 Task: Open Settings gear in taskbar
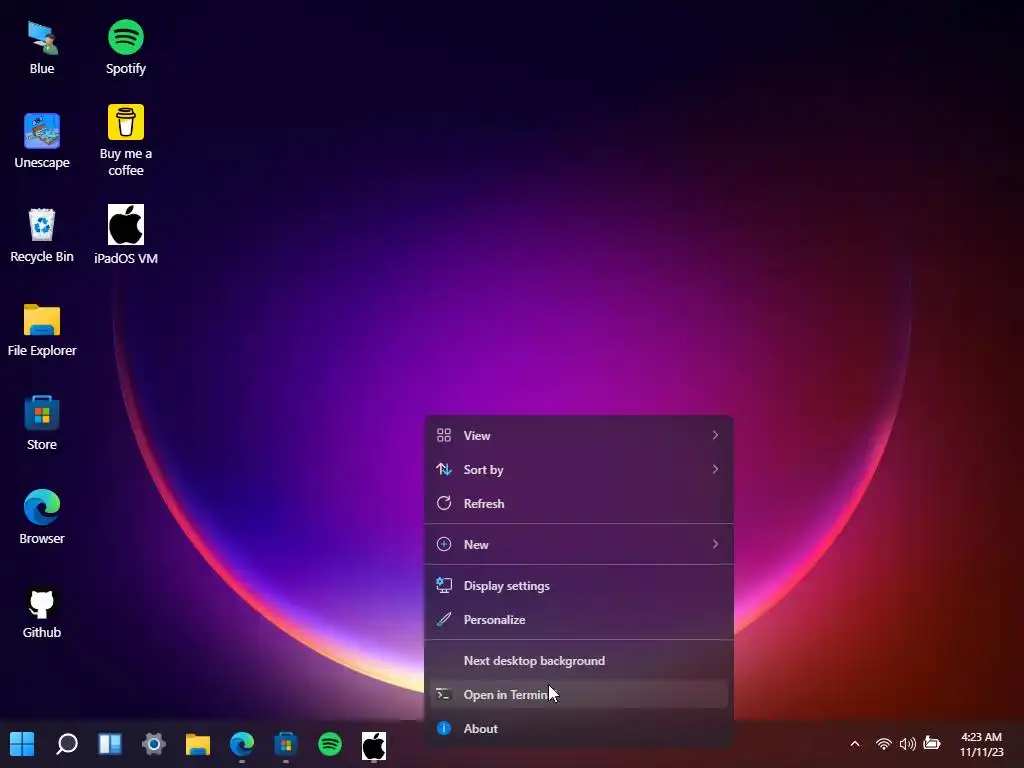coord(154,744)
